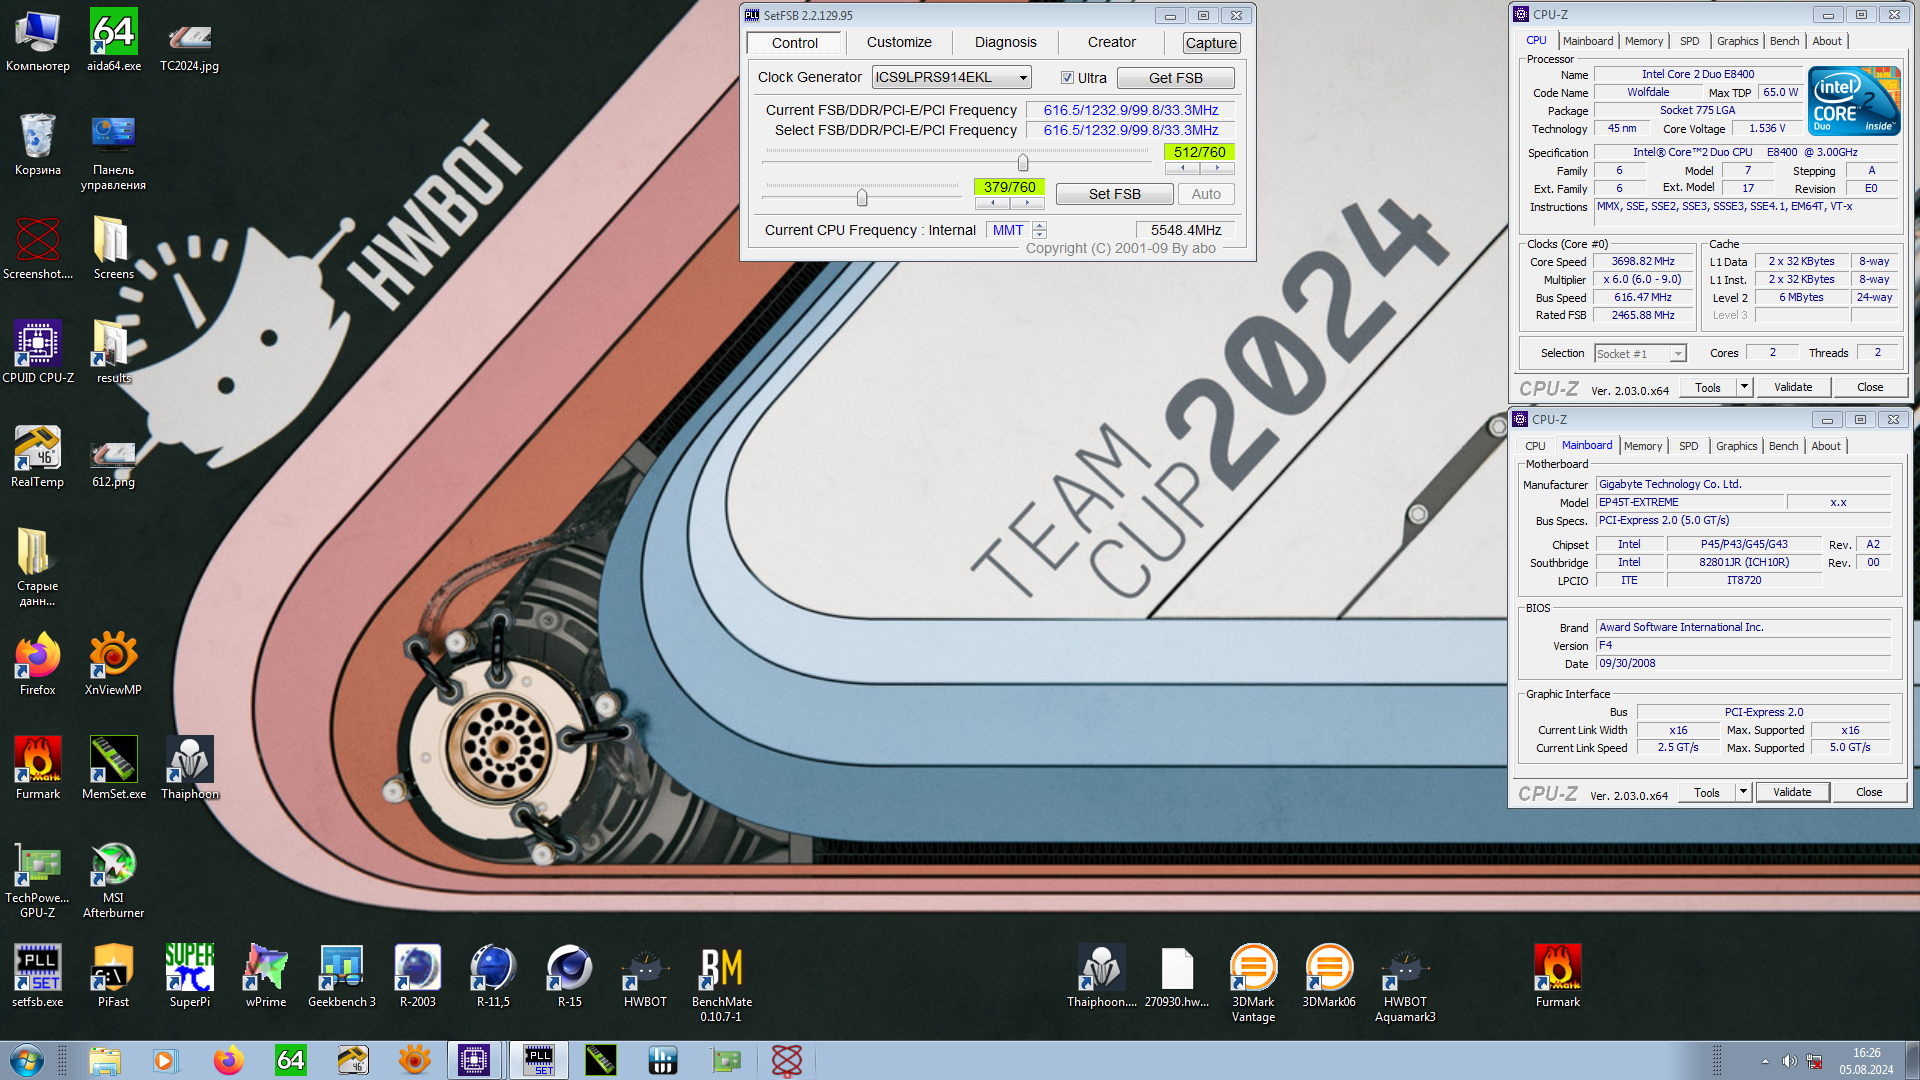The height and width of the screenshot is (1080, 1920).
Task: Open 3DMark Vantage desktop shortcut
Action: click(1253, 984)
